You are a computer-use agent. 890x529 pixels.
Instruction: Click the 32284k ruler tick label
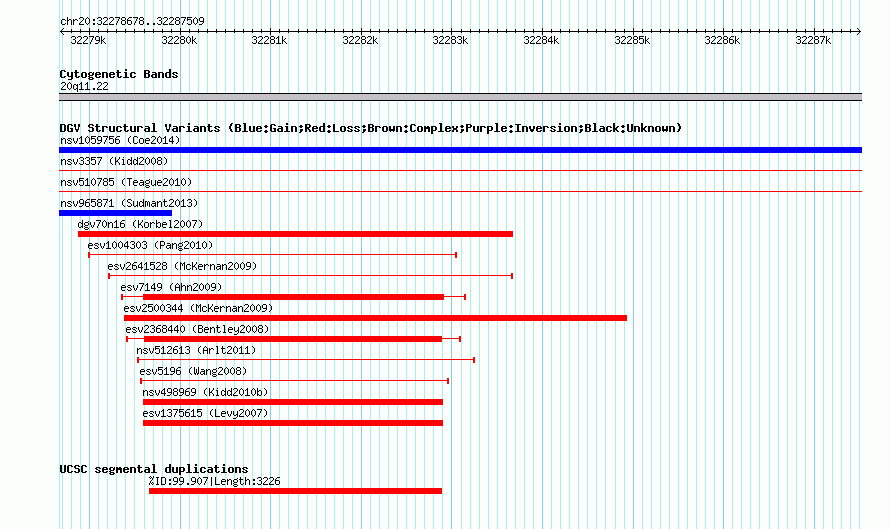541,40
